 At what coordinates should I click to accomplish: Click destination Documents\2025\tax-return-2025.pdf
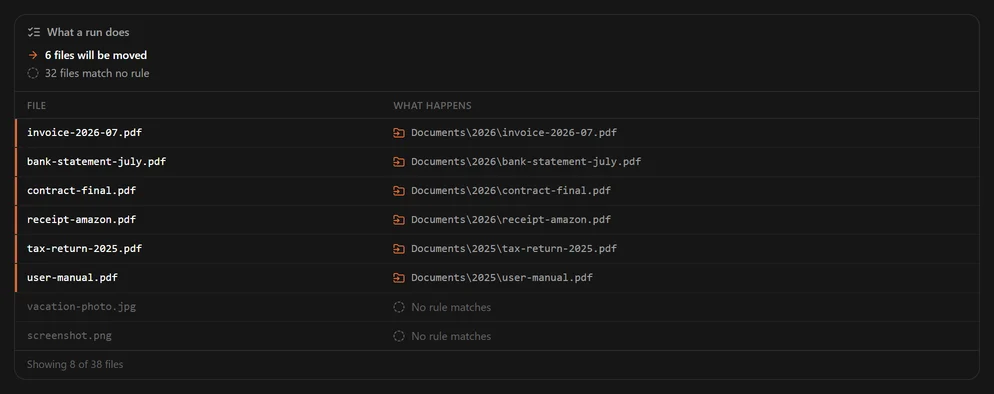(x=514, y=248)
